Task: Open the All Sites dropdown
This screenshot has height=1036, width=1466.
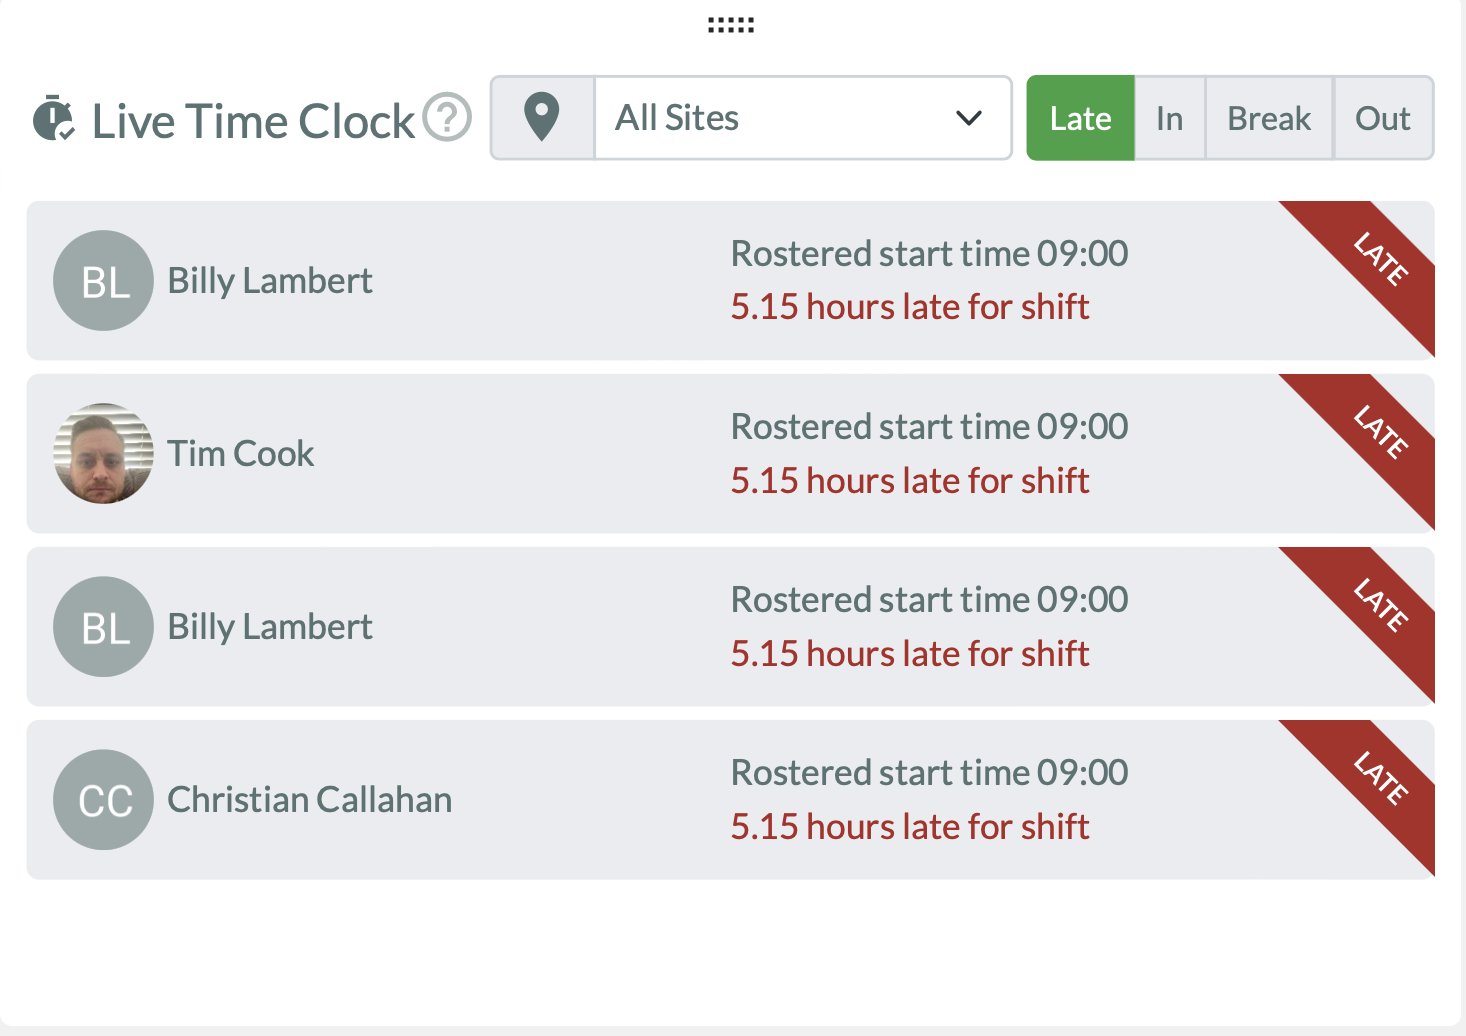Action: [x=800, y=118]
